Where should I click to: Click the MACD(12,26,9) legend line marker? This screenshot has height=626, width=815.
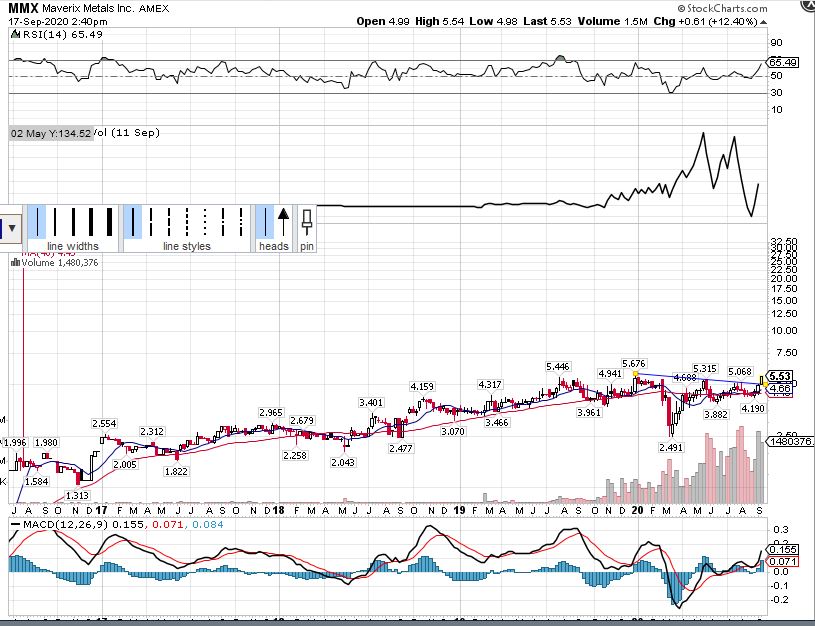coord(15,525)
